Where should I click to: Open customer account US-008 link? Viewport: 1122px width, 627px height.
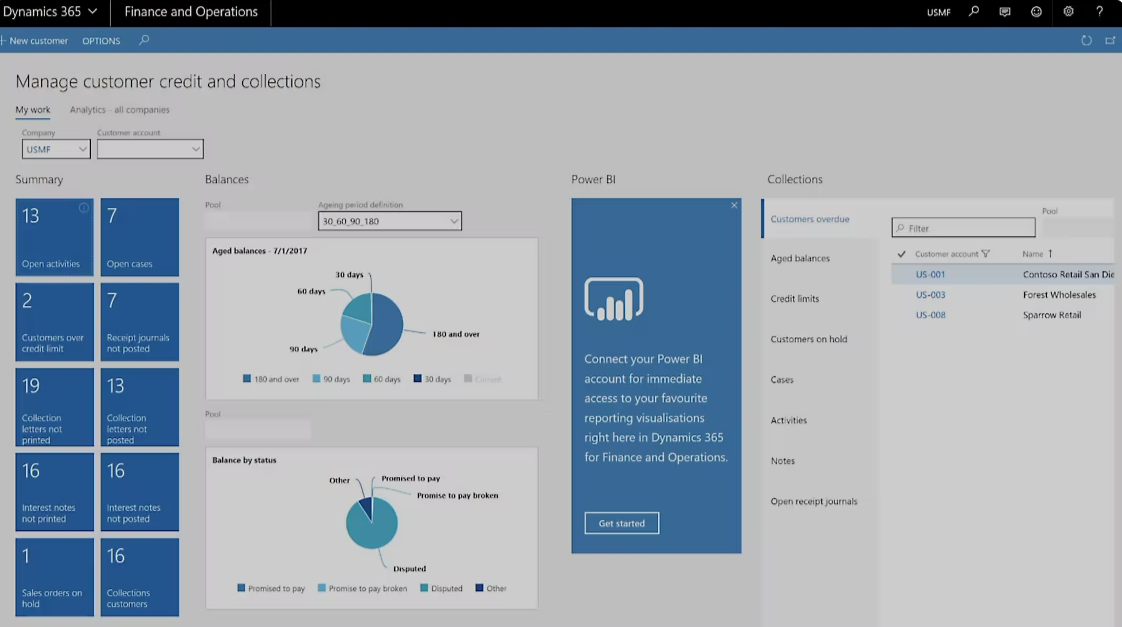coord(930,315)
